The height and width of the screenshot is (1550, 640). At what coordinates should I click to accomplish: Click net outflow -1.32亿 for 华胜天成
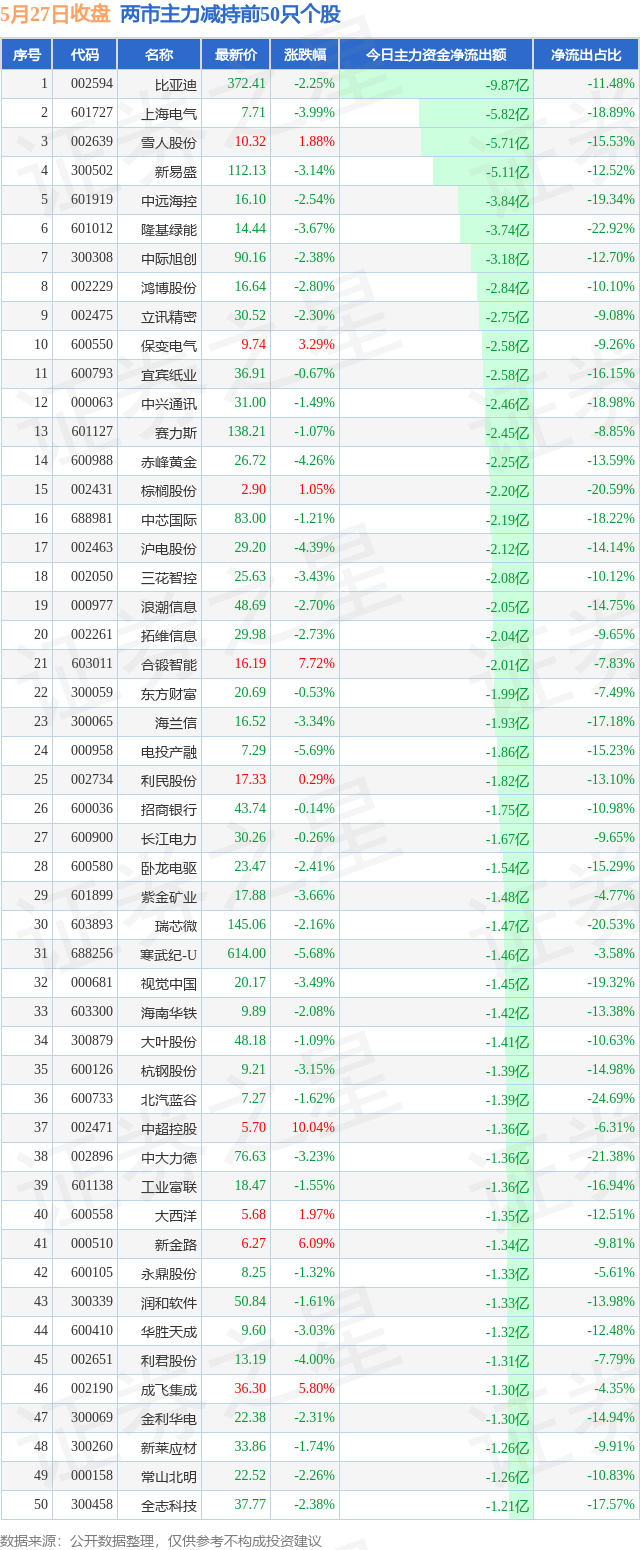(x=507, y=1332)
